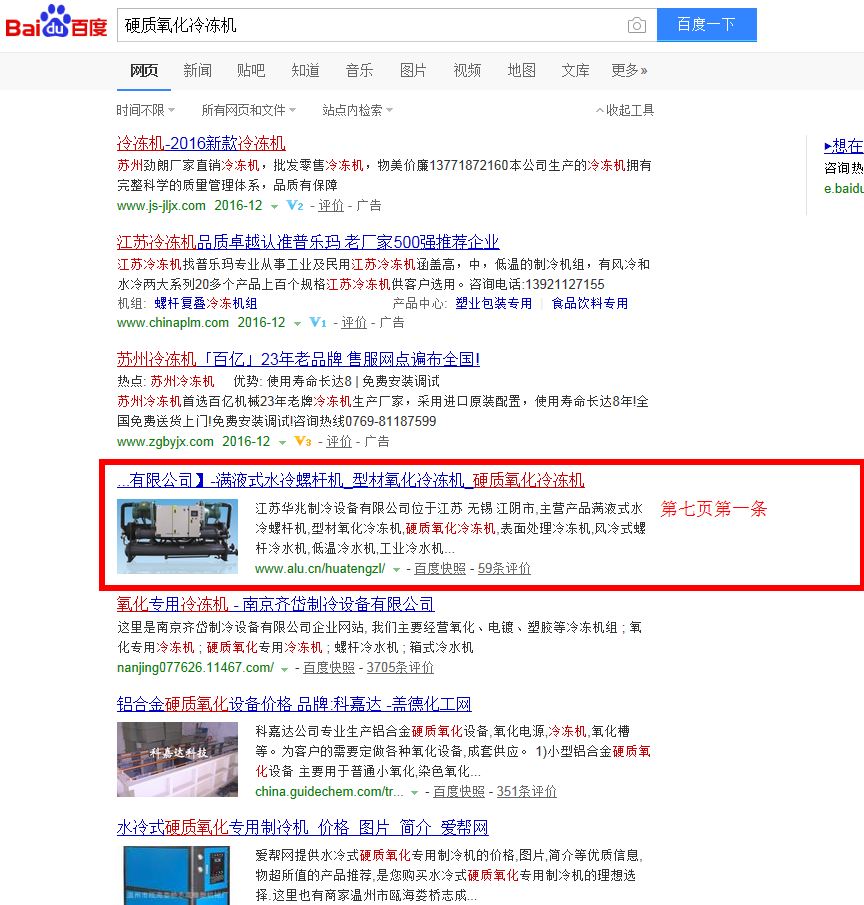
Task: Open dropdown arrow beside www.zgbyjx.com
Action: 282,443
